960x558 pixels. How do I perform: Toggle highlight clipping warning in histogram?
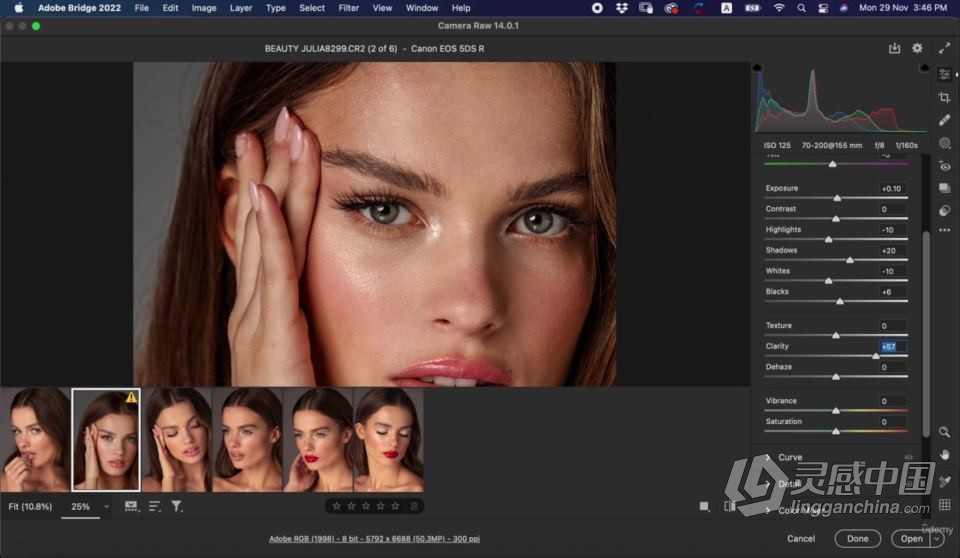(924, 67)
